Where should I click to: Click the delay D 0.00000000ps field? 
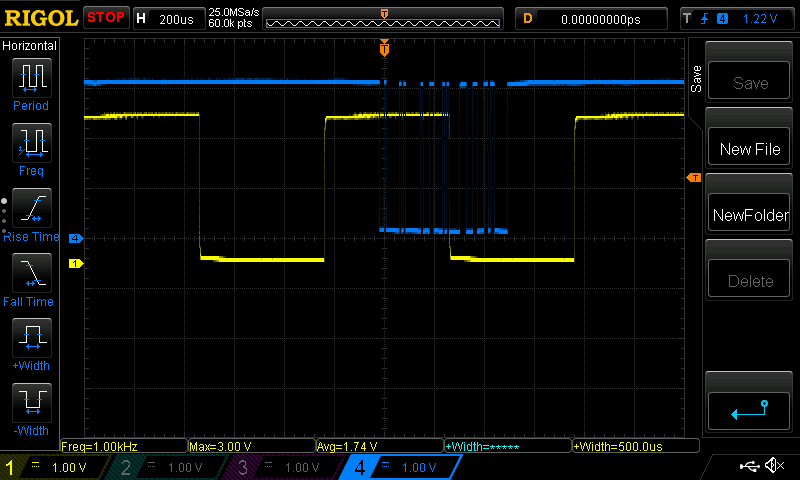(x=591, y=19)
